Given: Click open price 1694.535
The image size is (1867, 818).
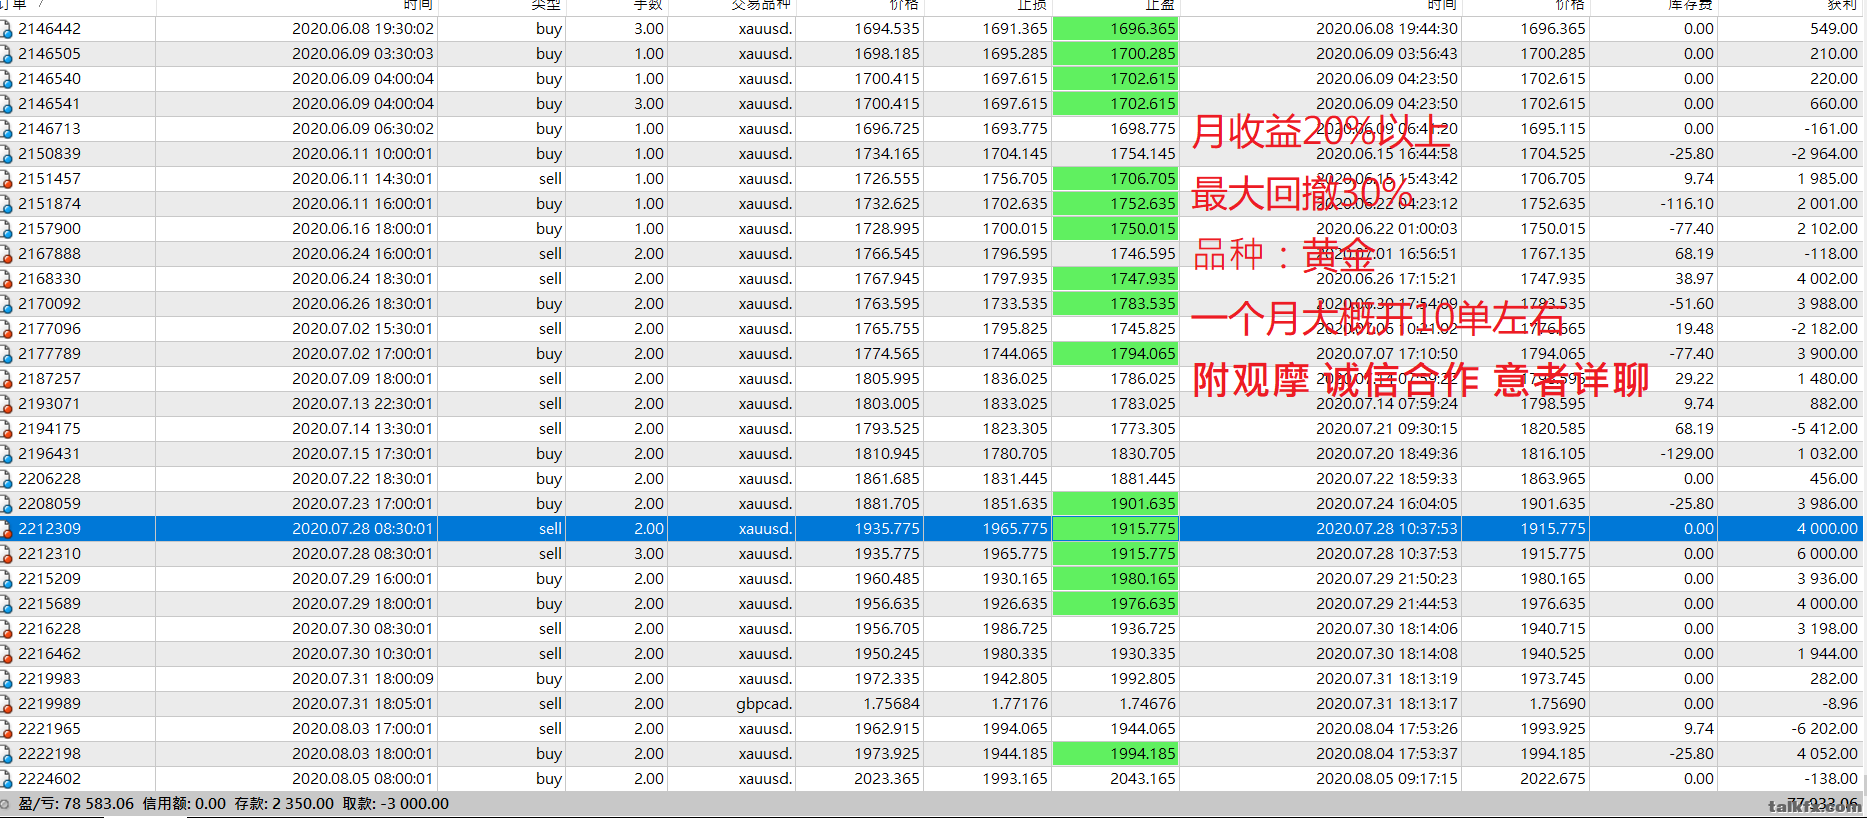Looking at the screenshot, I should click(887, 29).
